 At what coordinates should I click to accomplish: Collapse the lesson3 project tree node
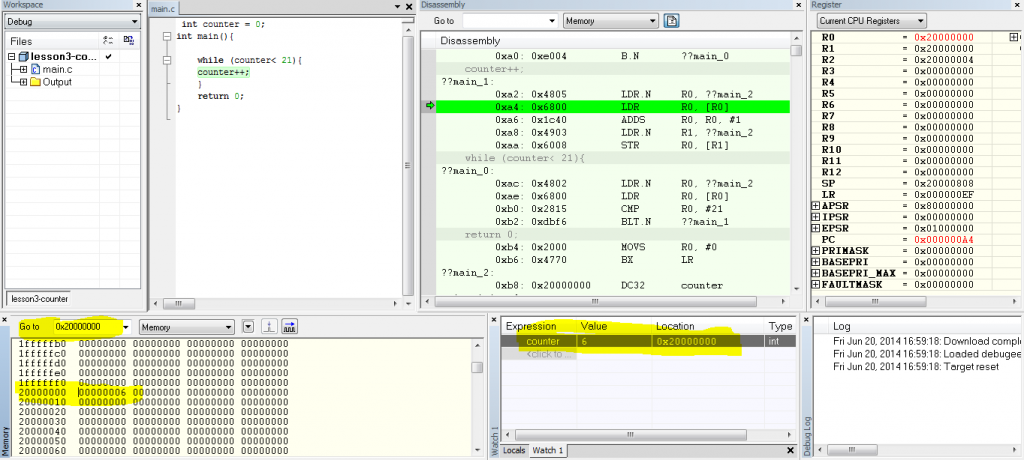point(12,57)
